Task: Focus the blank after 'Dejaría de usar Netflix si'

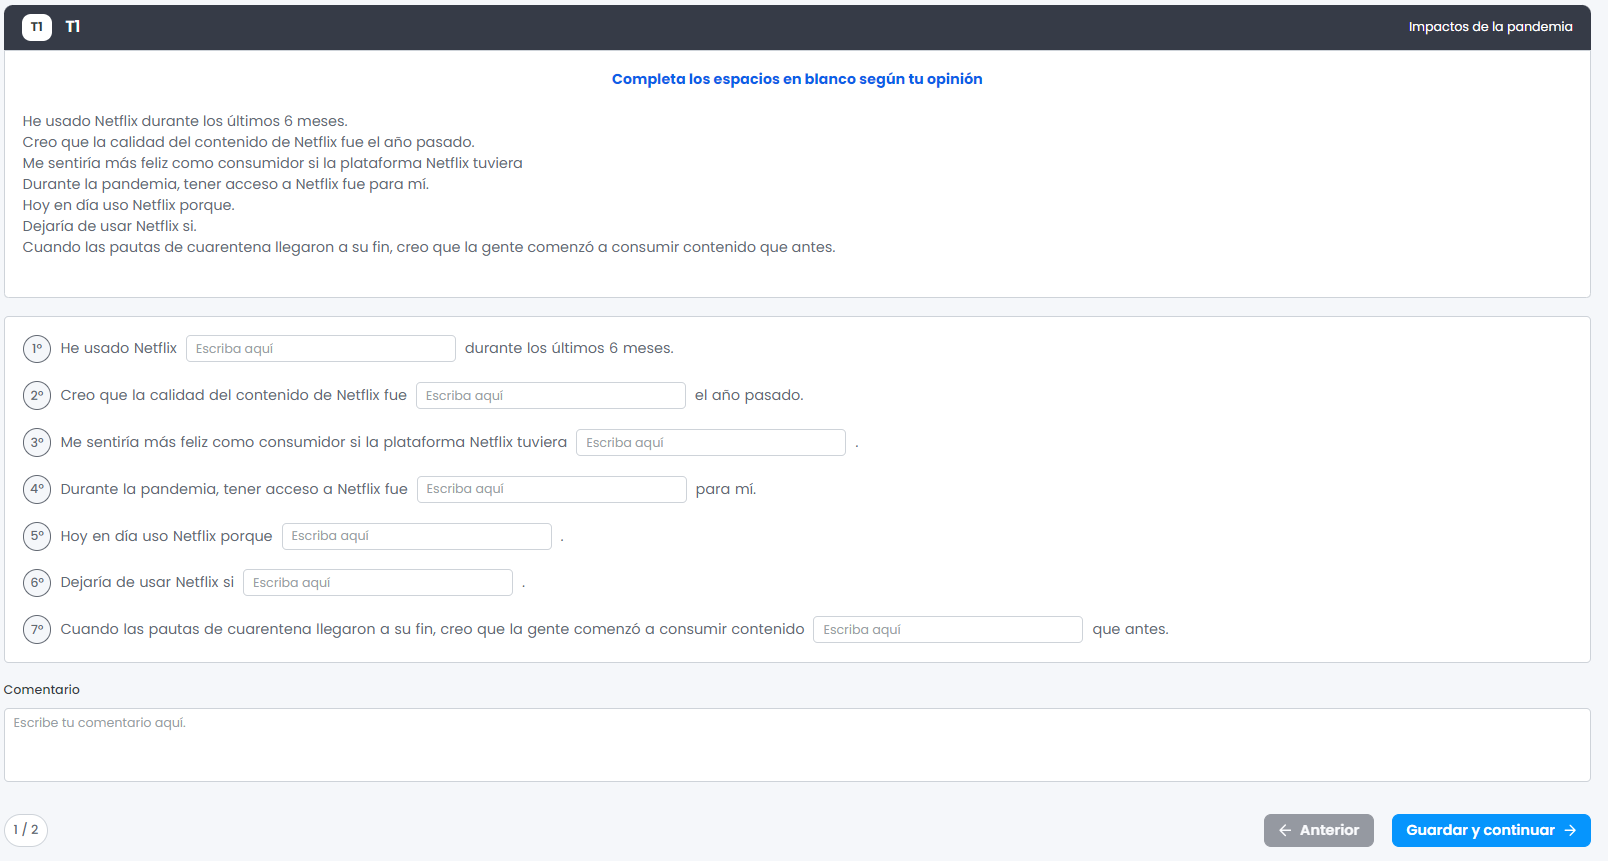Action: pyautogui.click(x=378, y=582)
